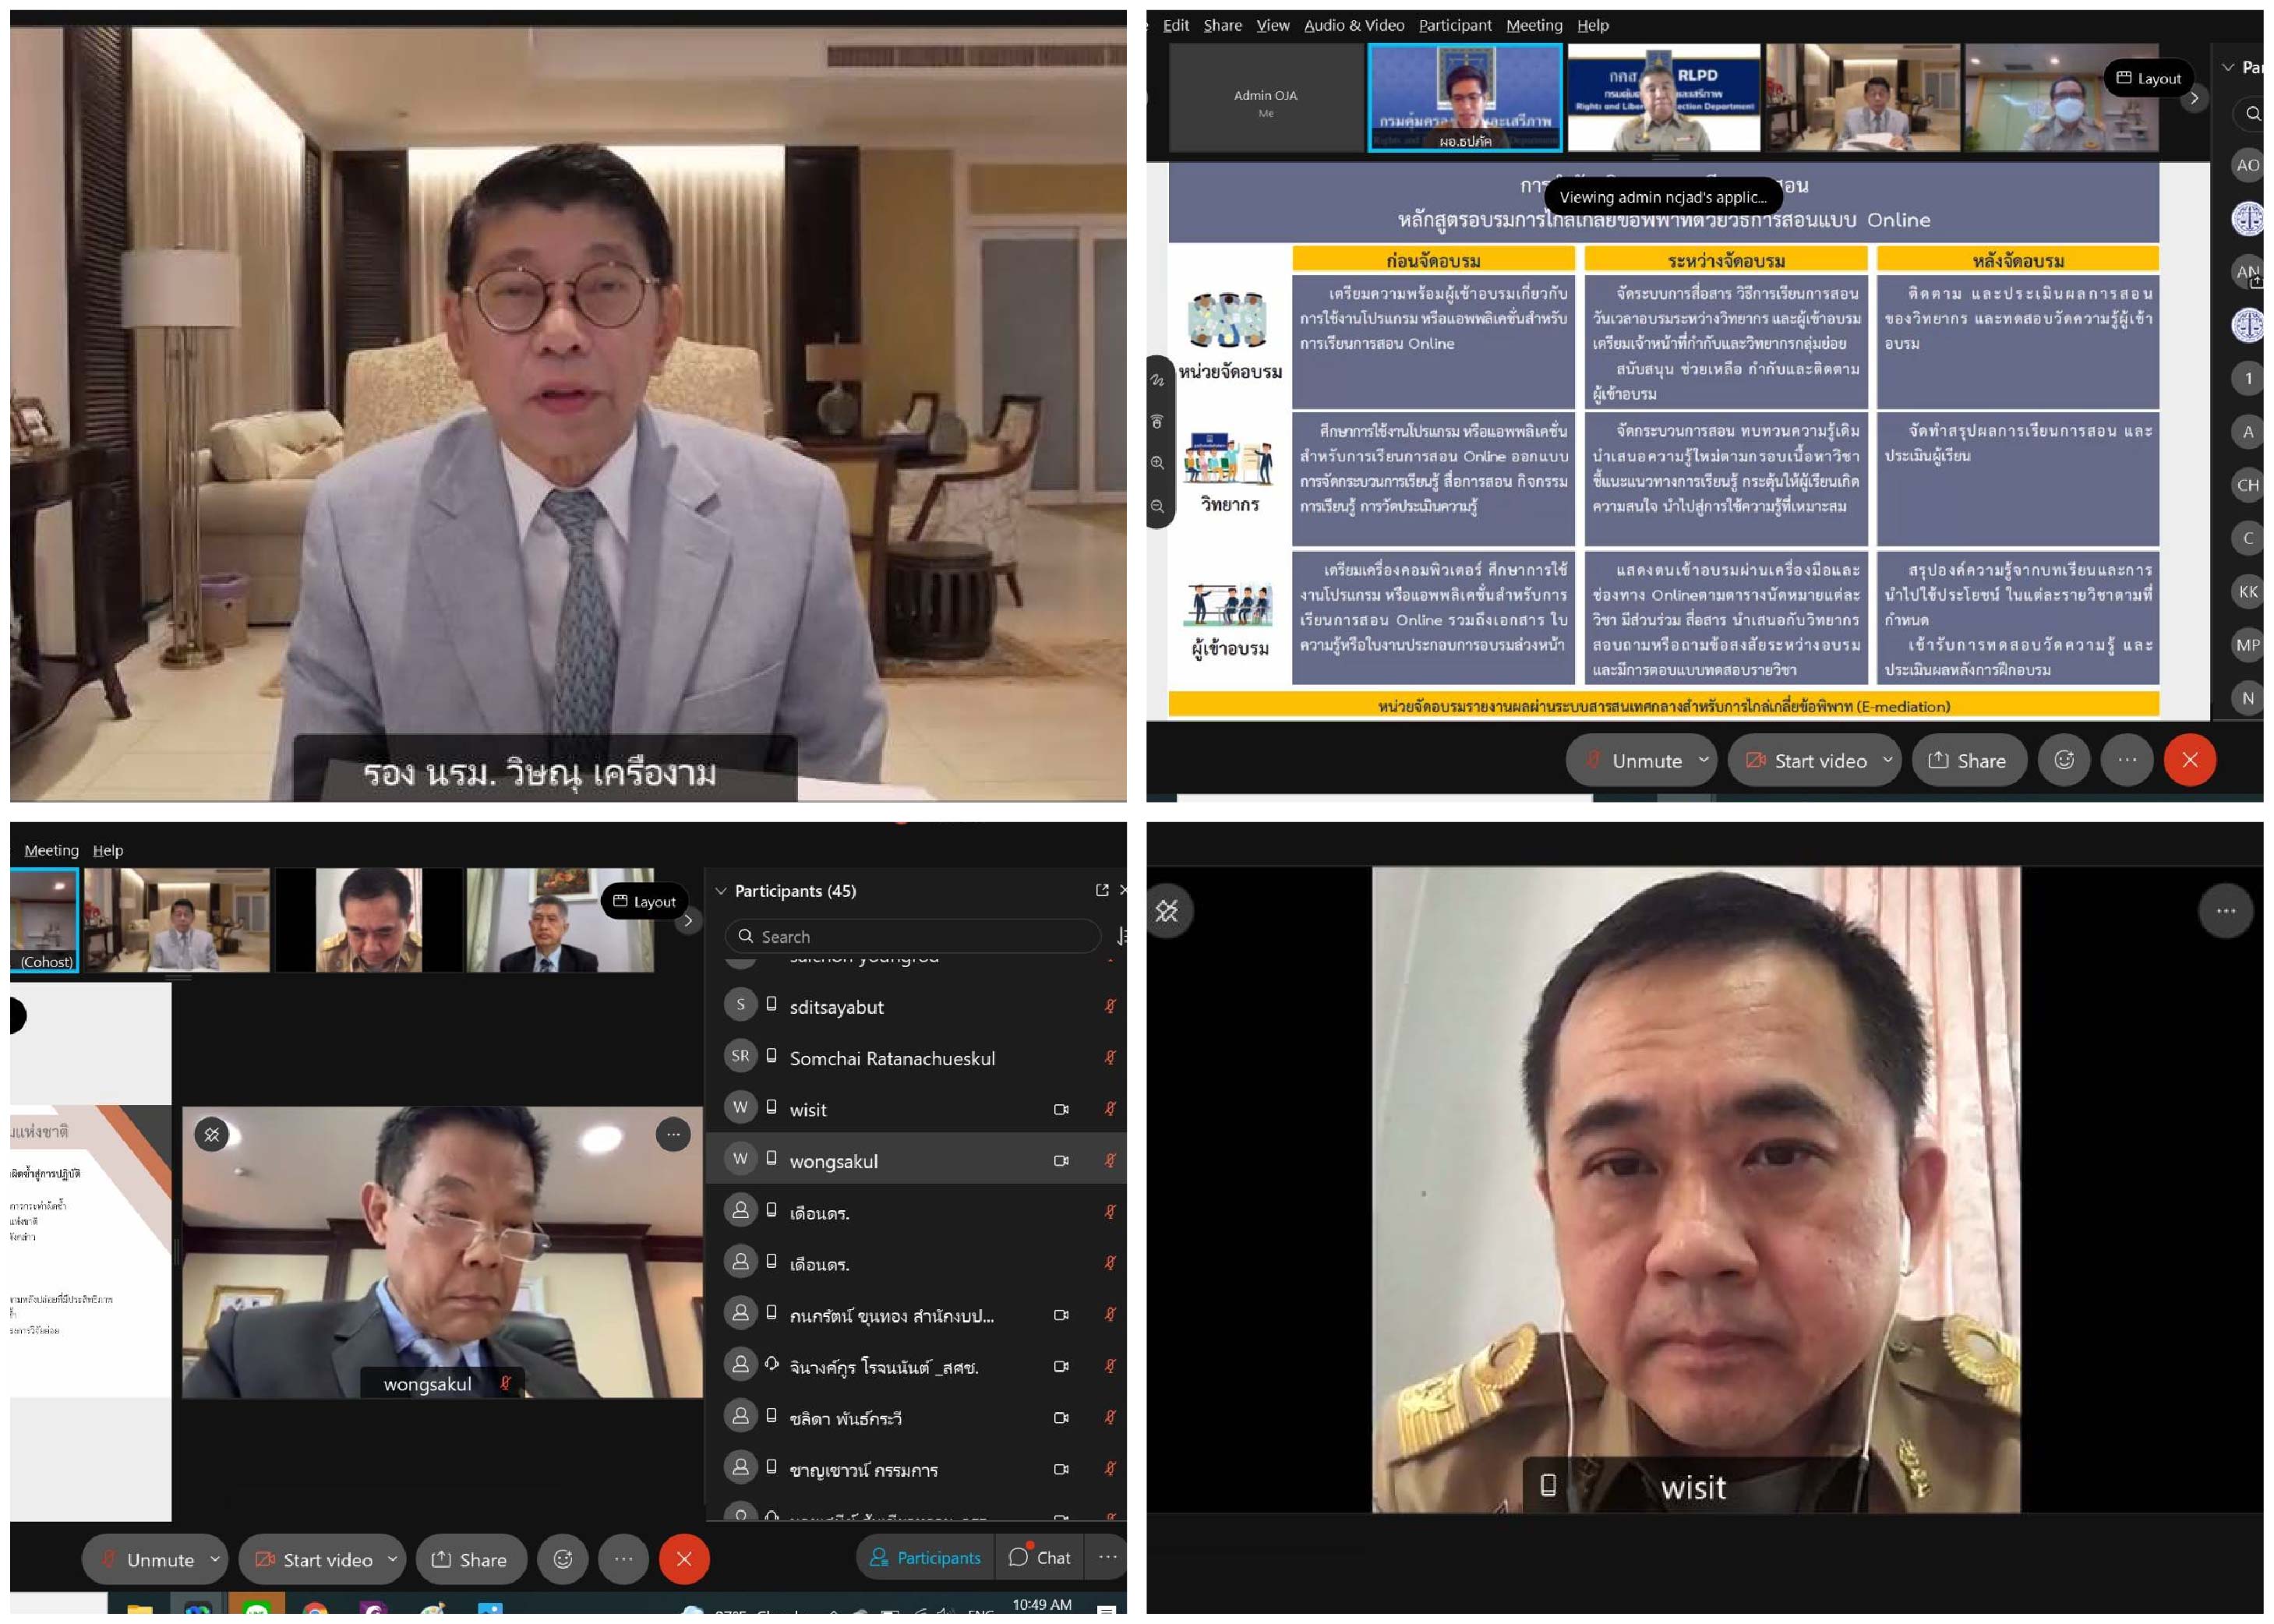Select wisit in participants list
This screenshot has width=2274, height=1624.
[808, 1110]
